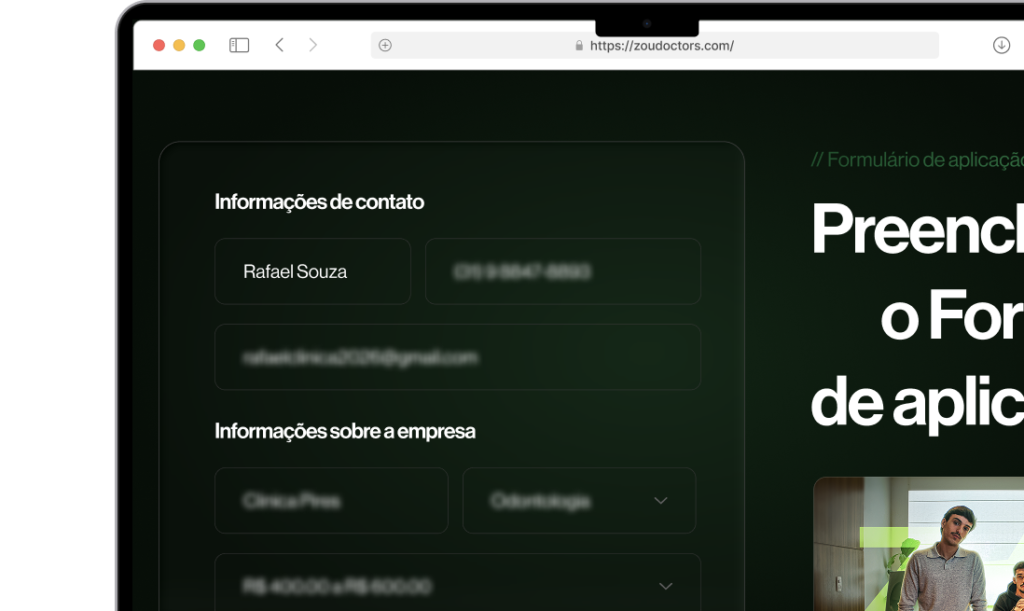The height and width of the screenshot is (611, 1024).
Task: Toggle the Safari sidebar panel icon
Action: coord(239,45)
